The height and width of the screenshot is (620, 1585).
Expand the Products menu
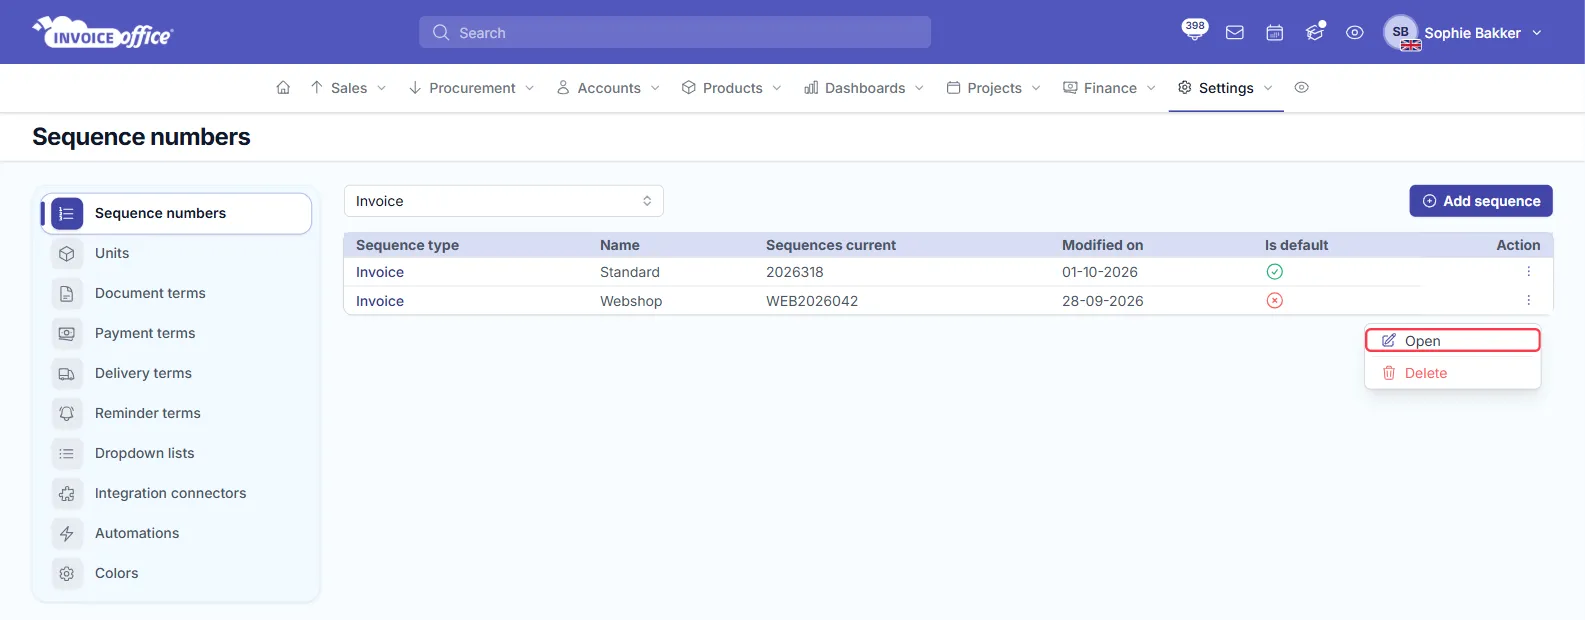tap(732, 88)
